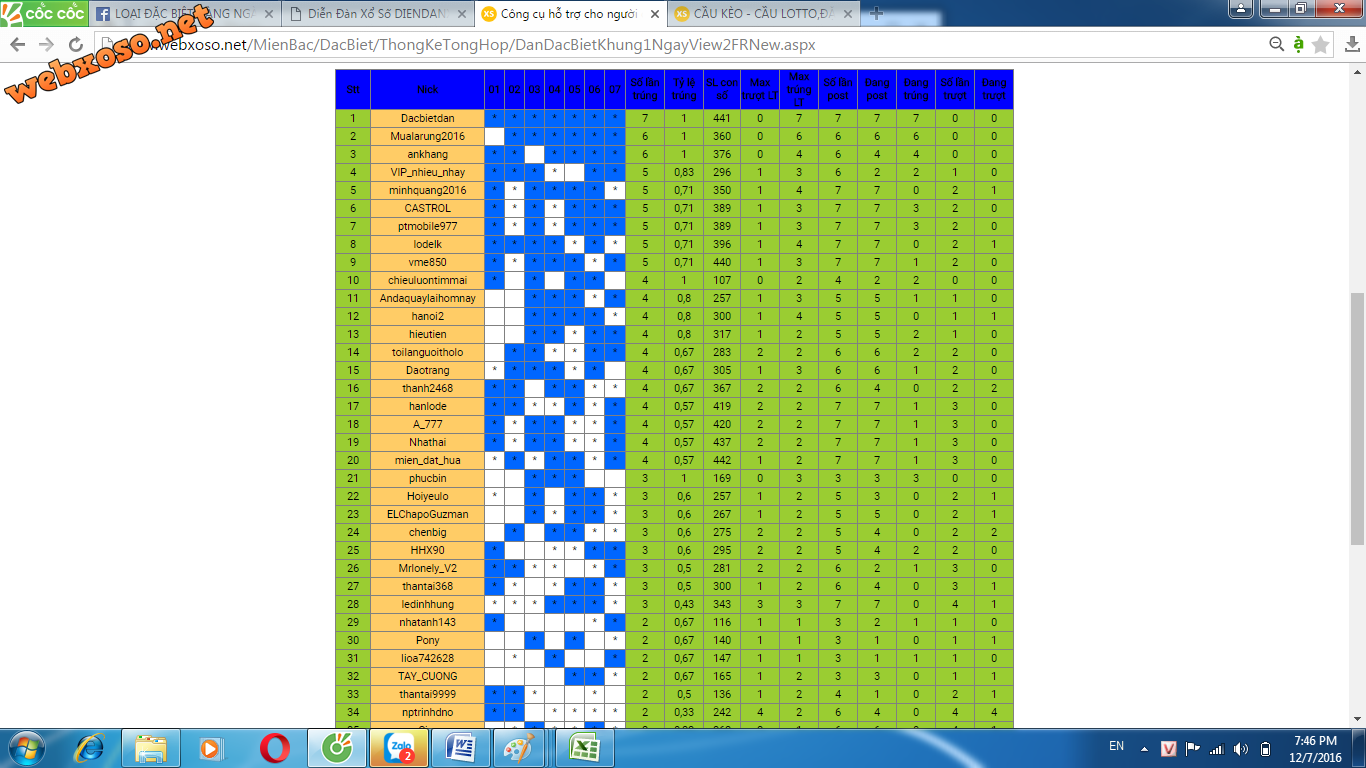Open a new tab with the plus button
Screen dimensions: 1366x768
(x=877, y=13)
